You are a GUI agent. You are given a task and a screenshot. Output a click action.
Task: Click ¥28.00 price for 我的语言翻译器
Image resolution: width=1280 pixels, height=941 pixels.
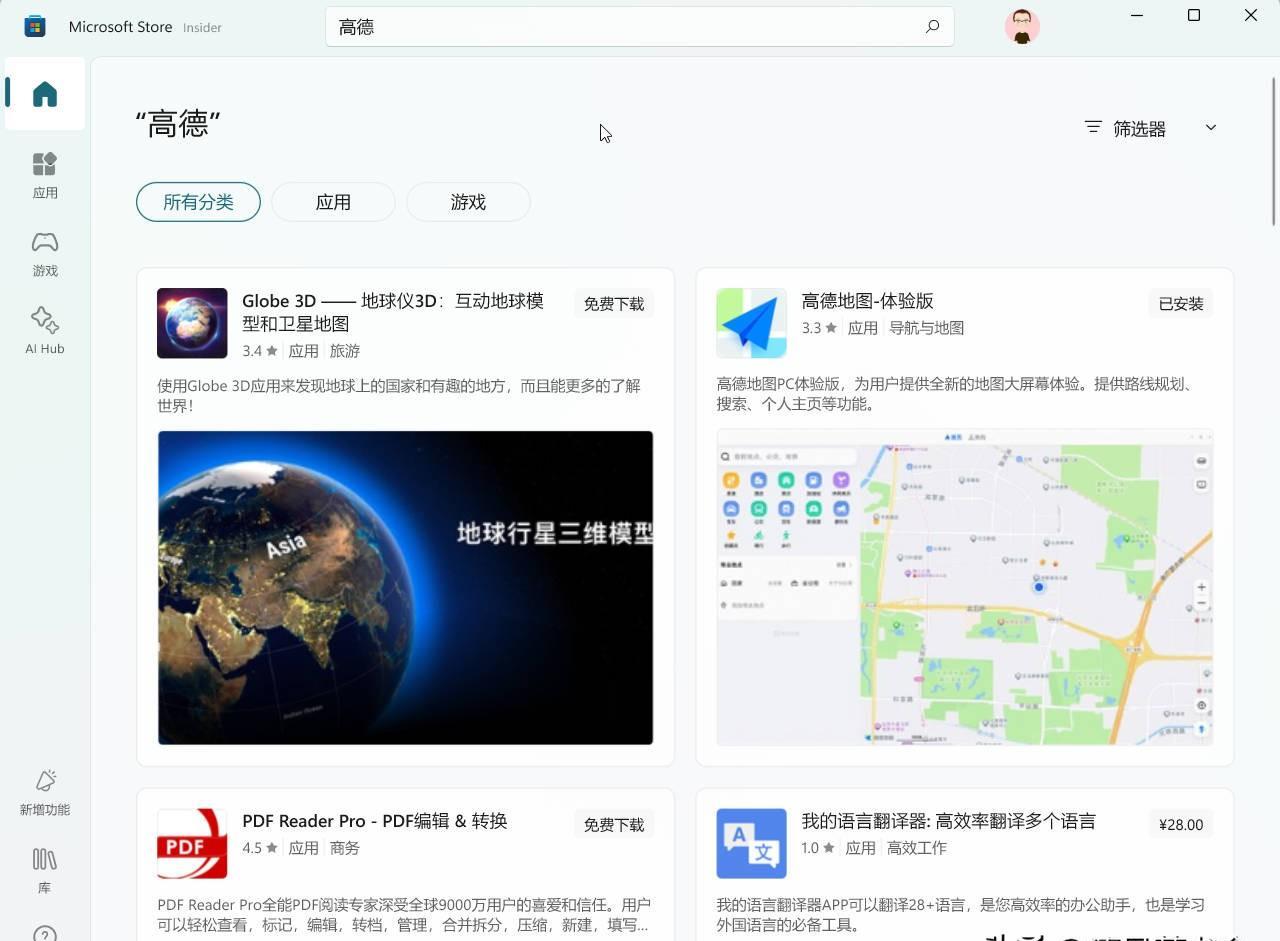pyautogui.click(x=1181, y=825)
